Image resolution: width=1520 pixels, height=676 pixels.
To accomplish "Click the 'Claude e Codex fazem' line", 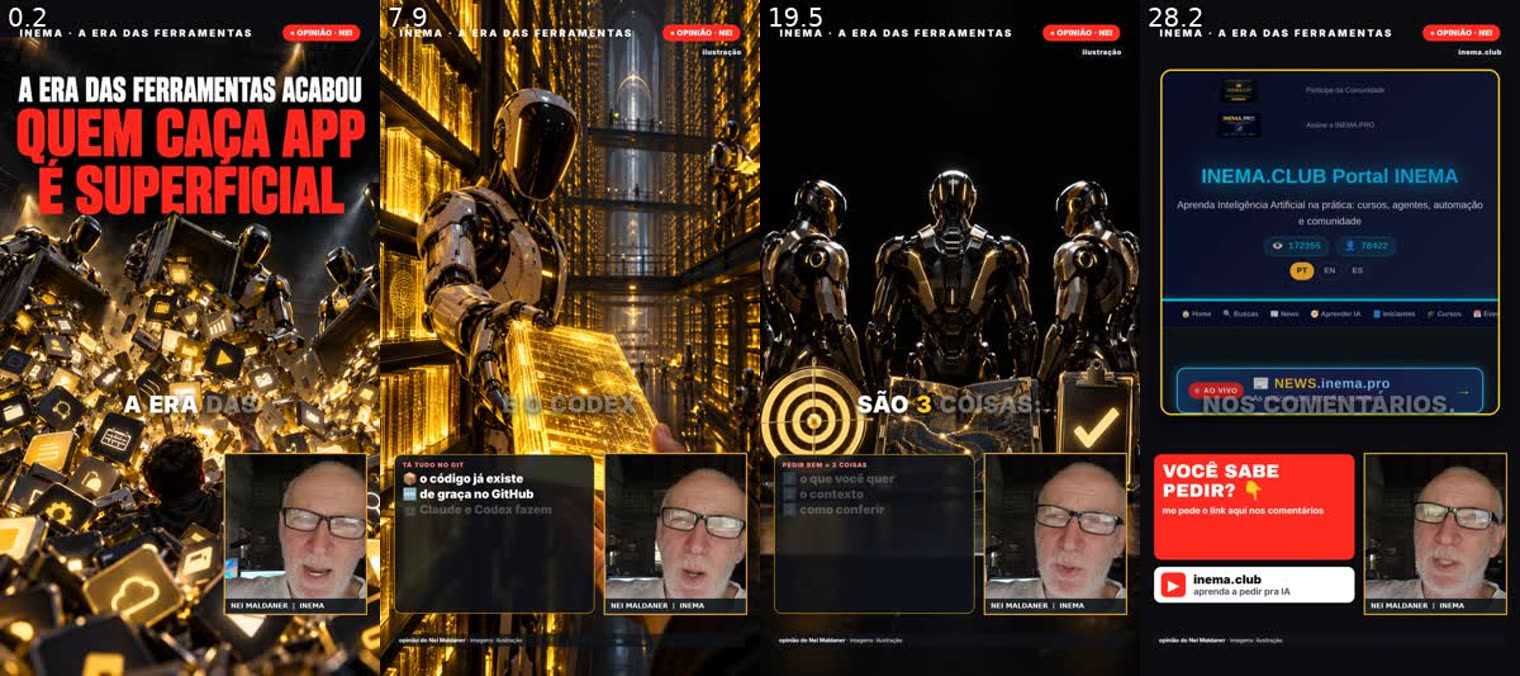I will (x=485, y=510).
